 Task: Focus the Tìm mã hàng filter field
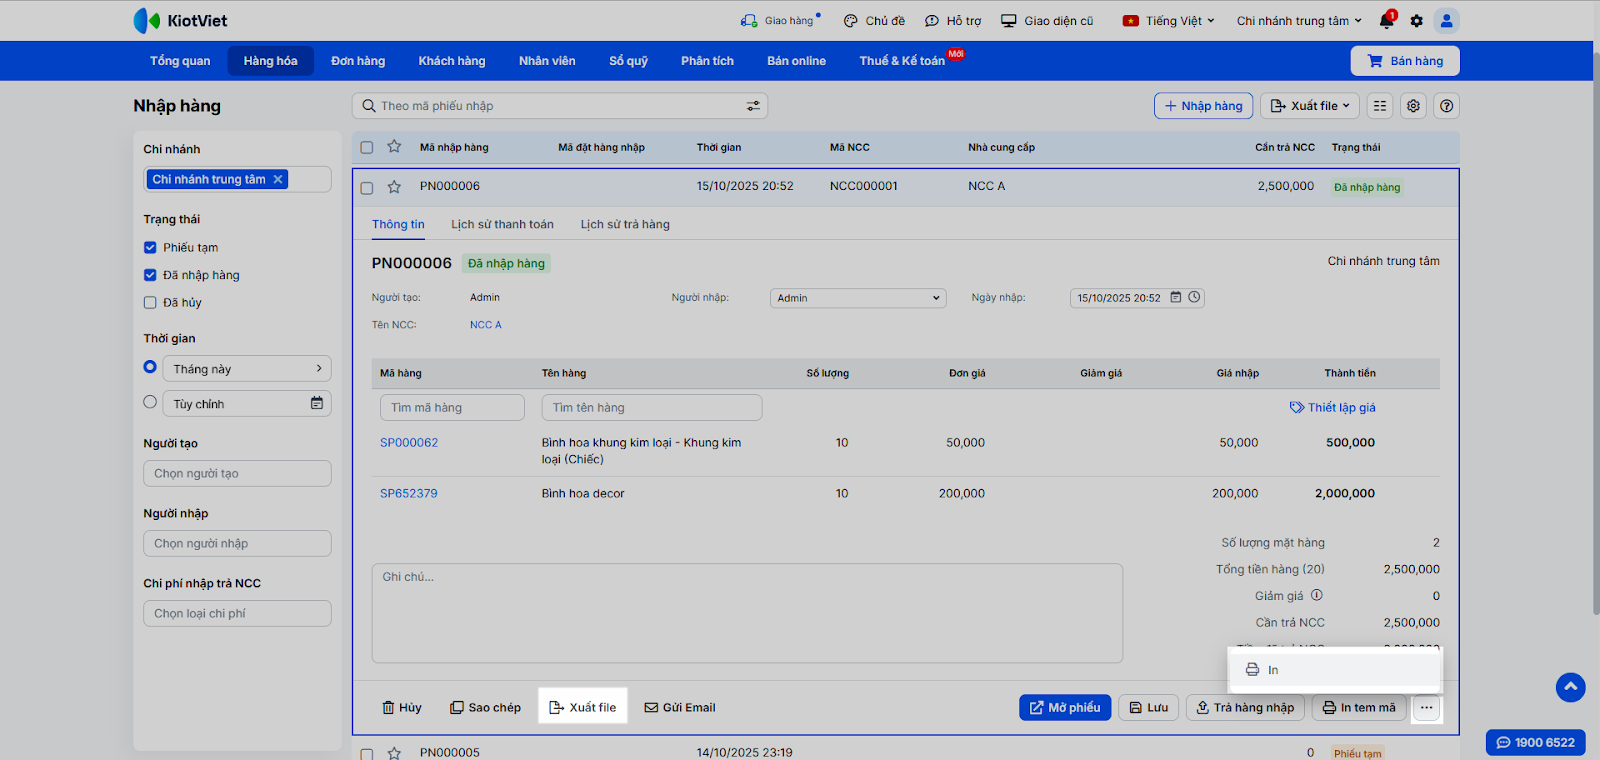452,408
